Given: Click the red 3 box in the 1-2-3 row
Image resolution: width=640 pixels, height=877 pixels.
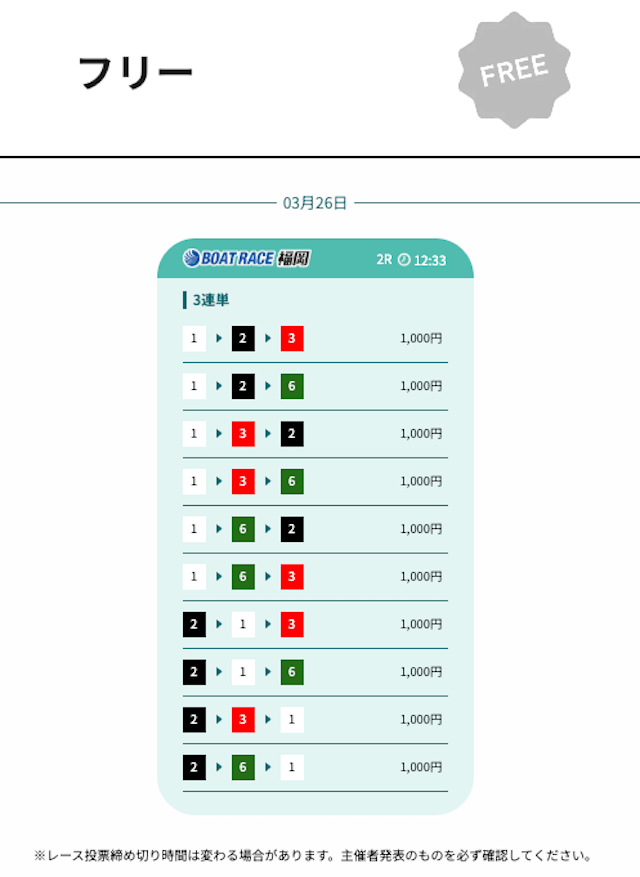Looking at the screenshot, I should (x=292, y=339).
